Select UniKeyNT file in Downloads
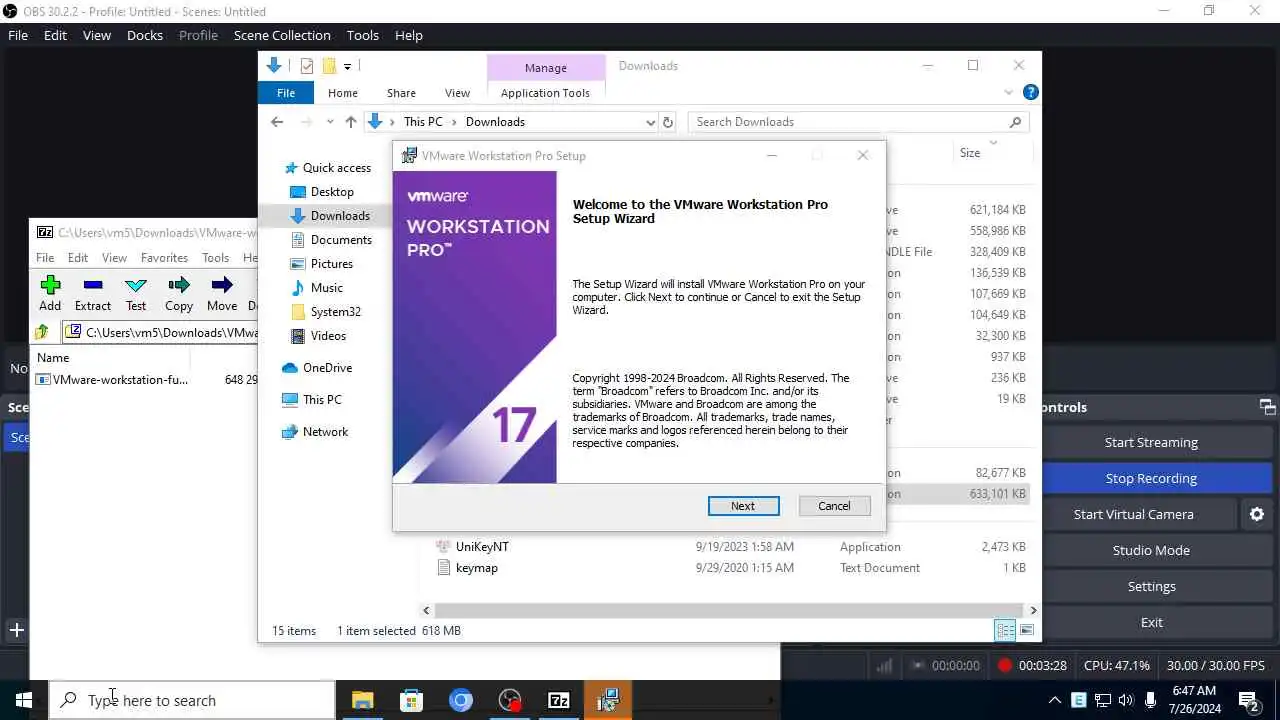The width and height of the screenshot is (1280, 720). coord(472,547)
